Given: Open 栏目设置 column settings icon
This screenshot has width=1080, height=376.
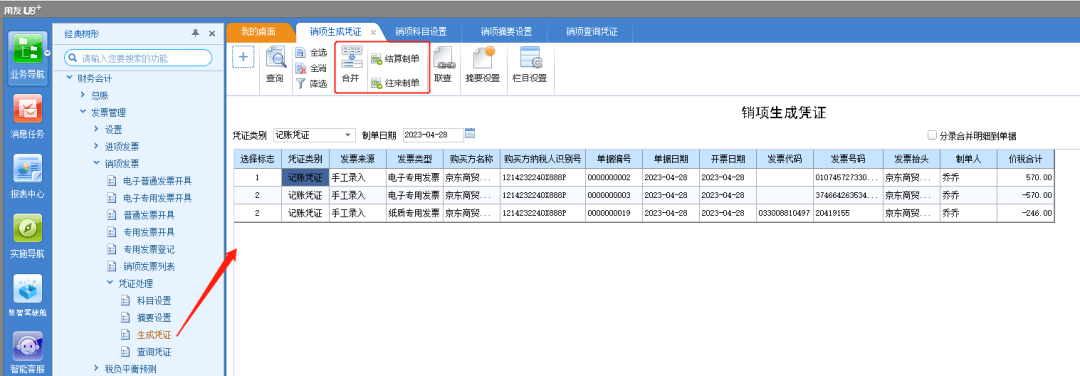Looking at the screenshot, I should coord(530,65).
